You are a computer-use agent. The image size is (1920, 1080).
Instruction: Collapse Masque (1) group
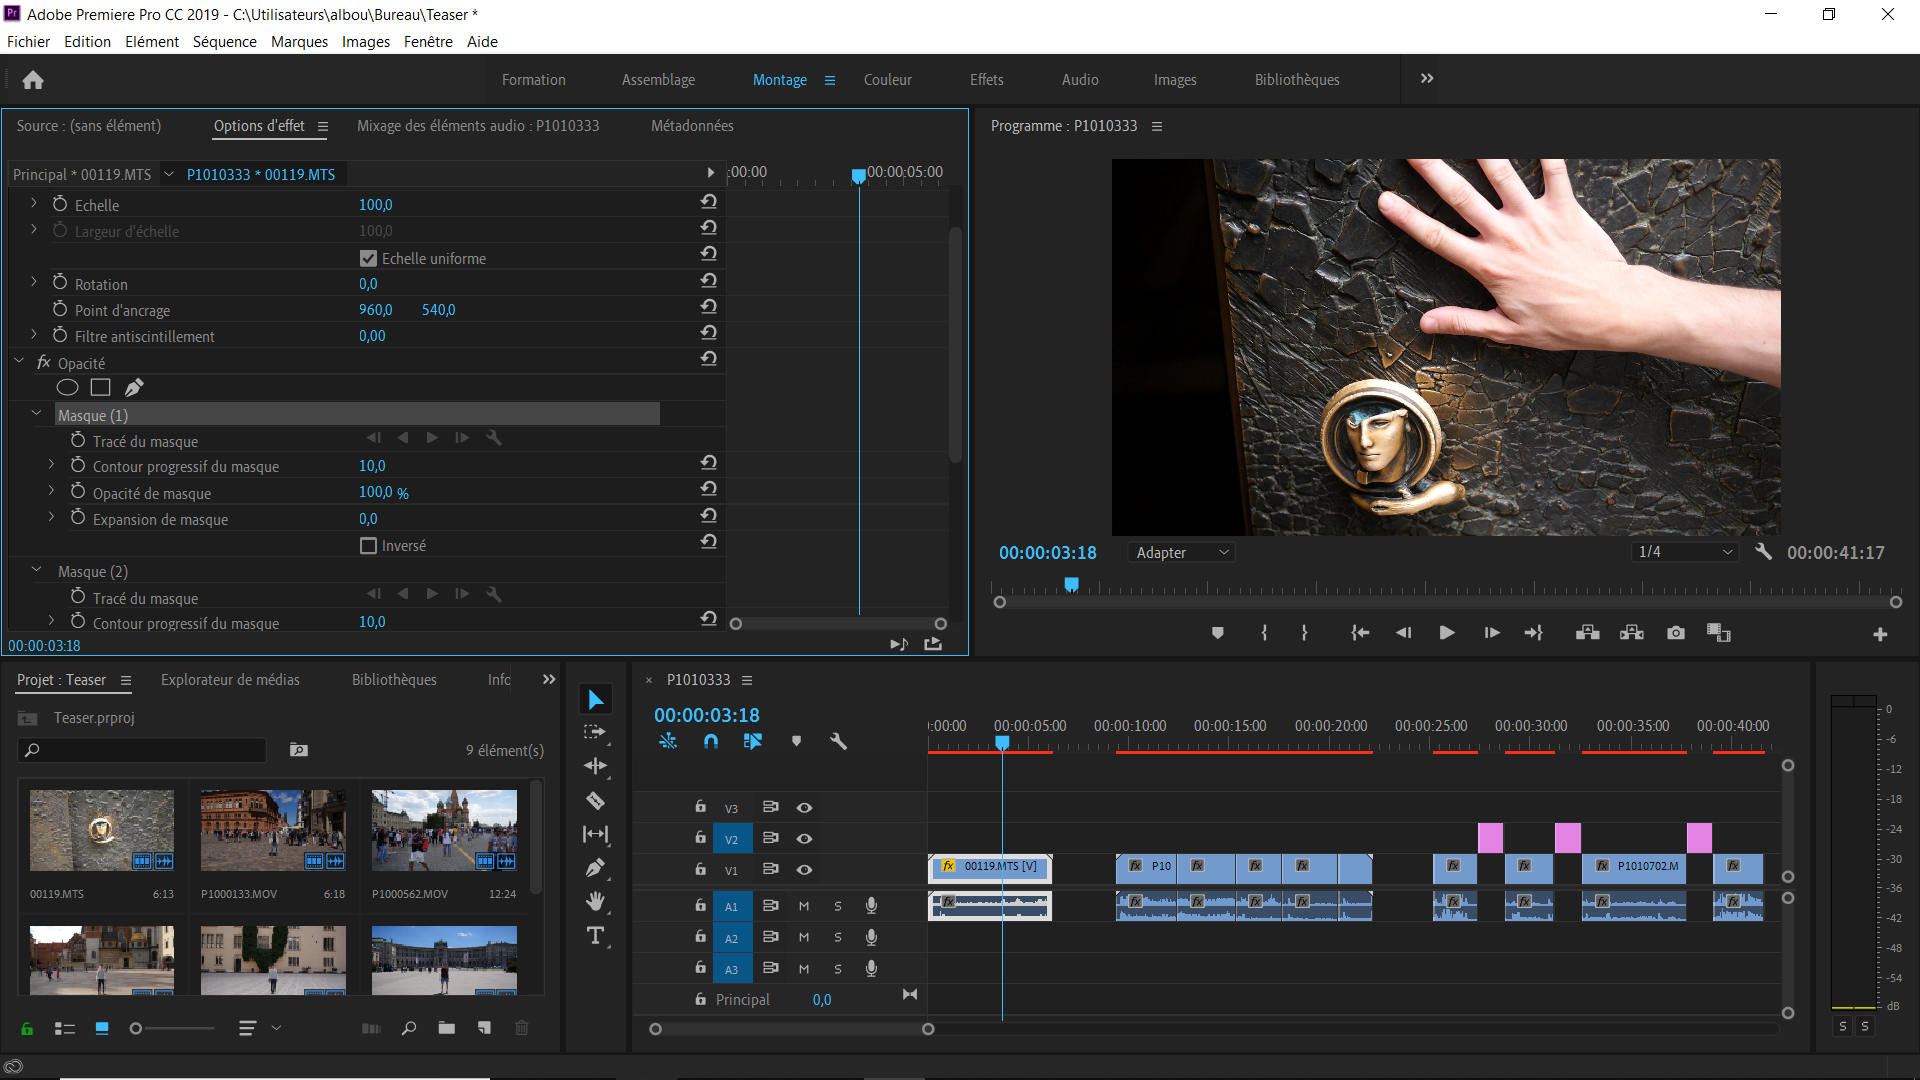(x=37, y=414)
